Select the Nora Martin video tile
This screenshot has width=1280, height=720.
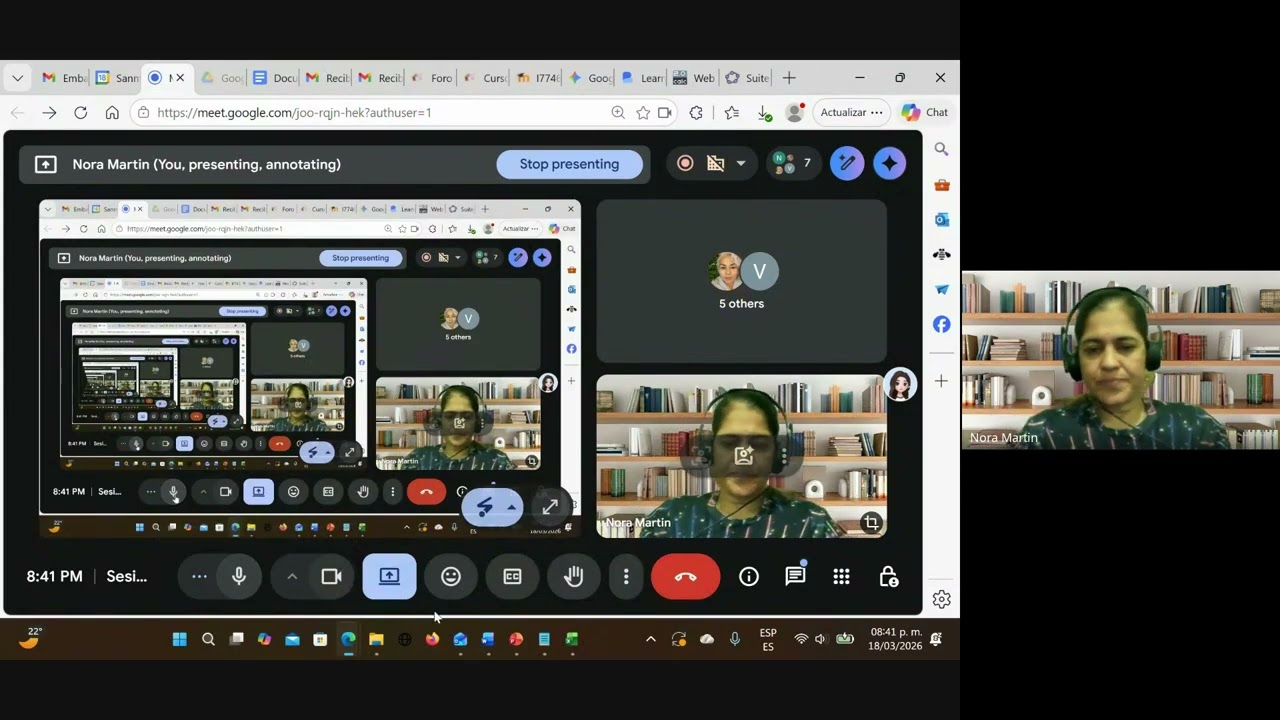[x=741, y=456]
